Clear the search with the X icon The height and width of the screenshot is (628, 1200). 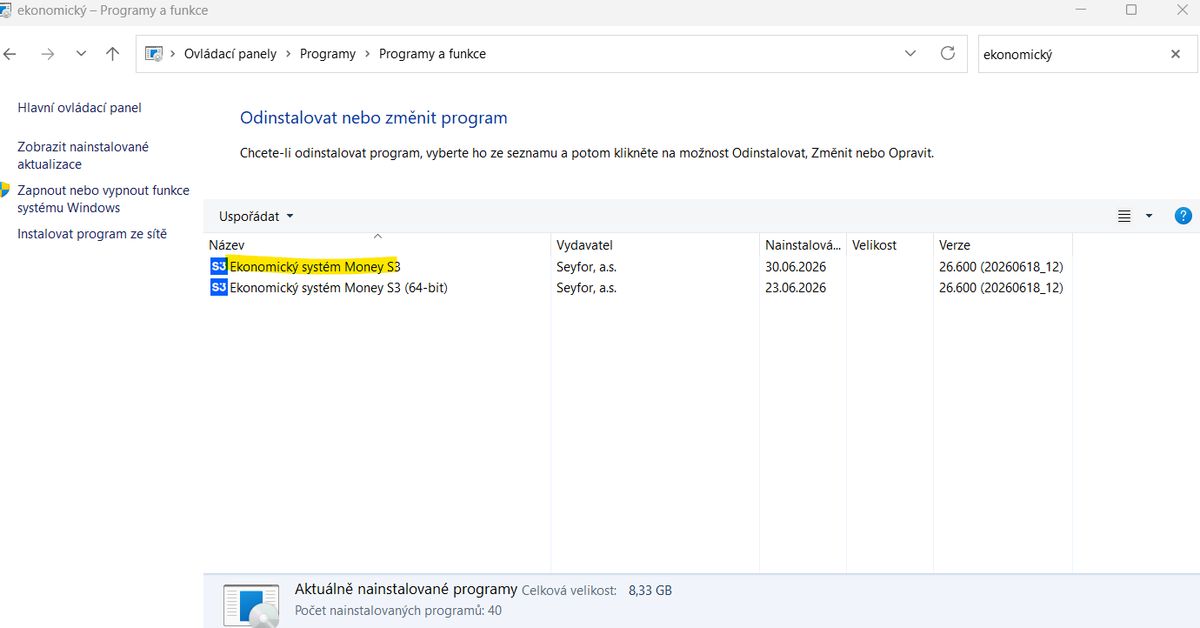tap(1176, 54)
